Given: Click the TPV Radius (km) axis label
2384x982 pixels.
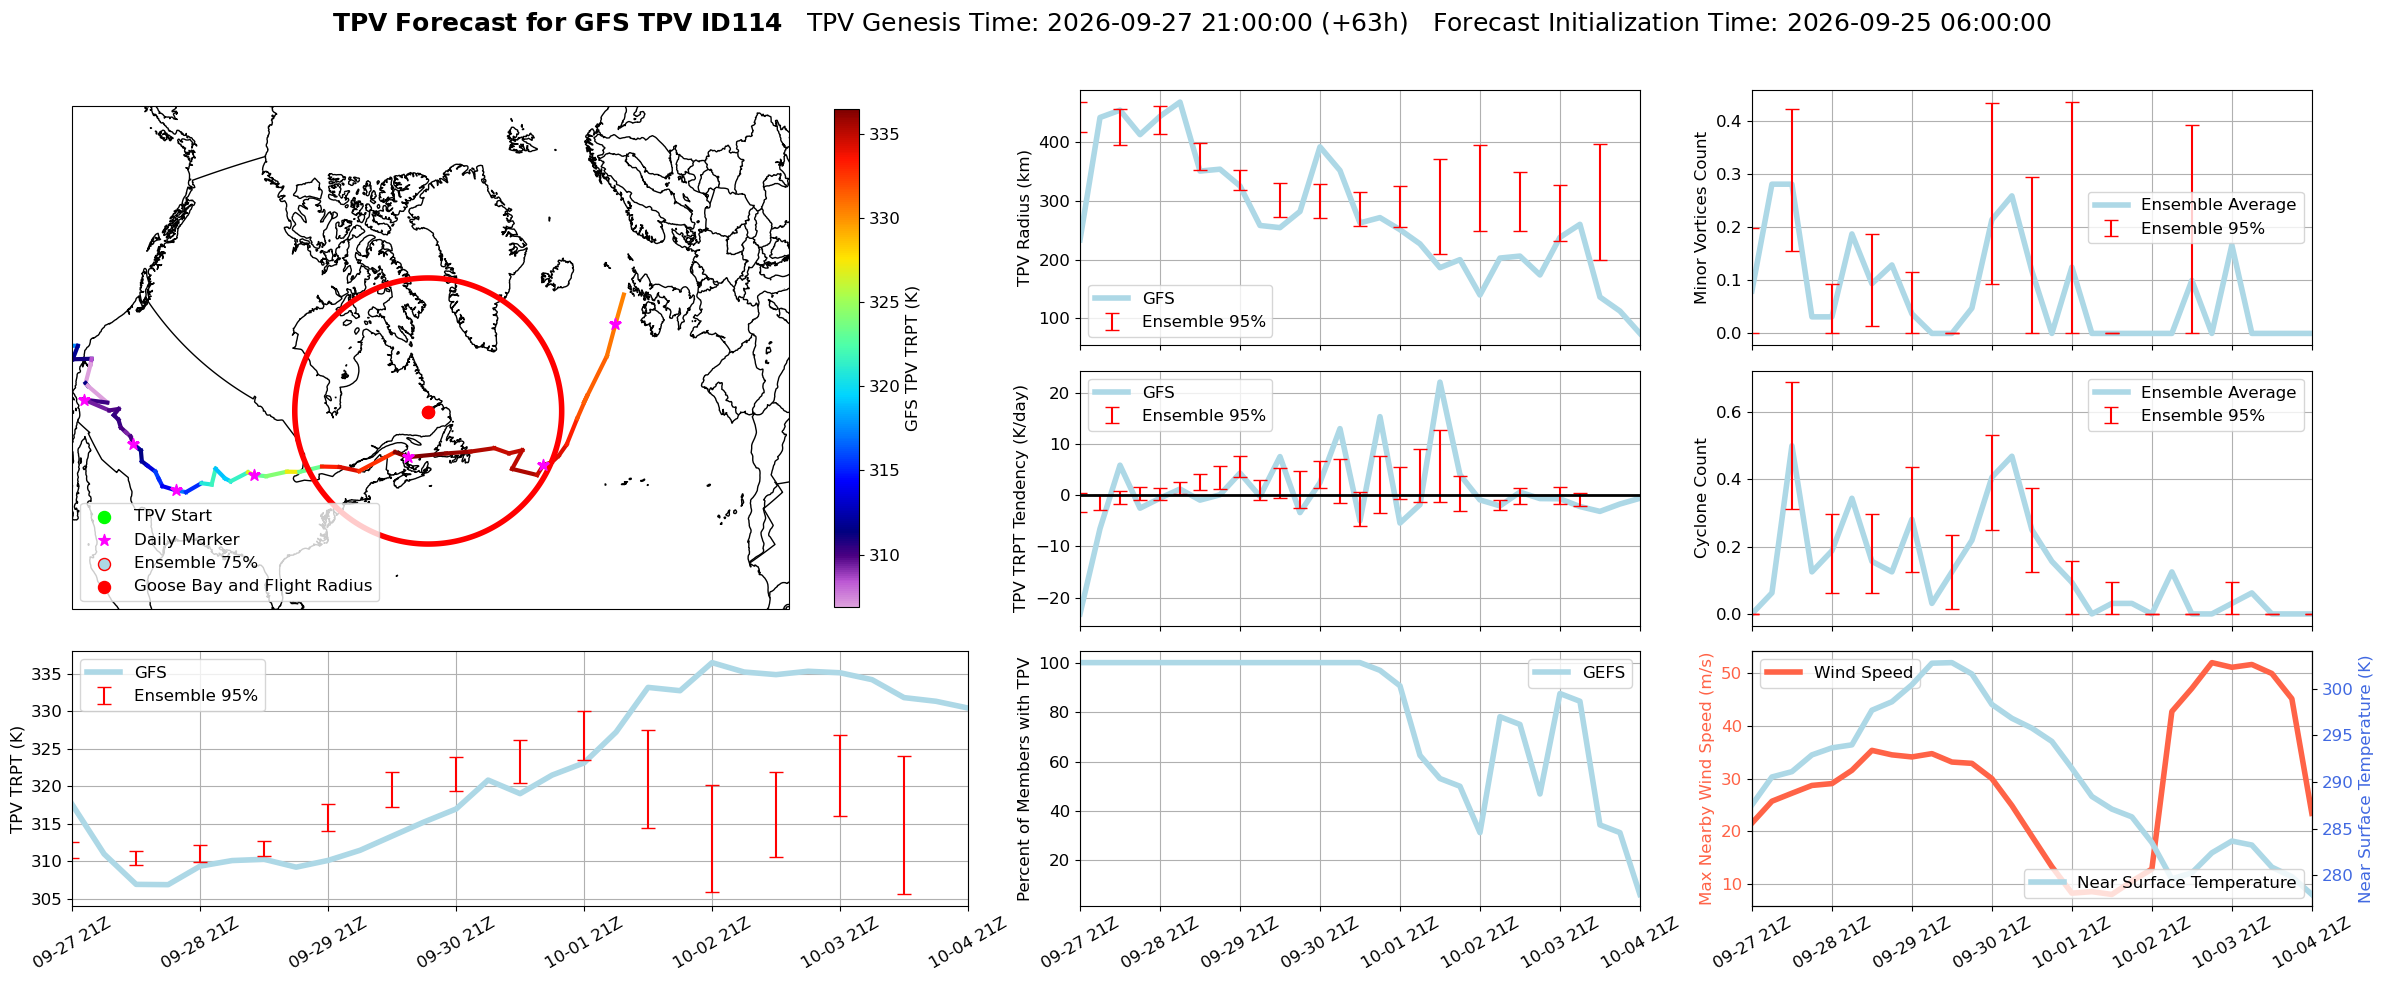Looking at the screenshot, I should (1023, 219).
